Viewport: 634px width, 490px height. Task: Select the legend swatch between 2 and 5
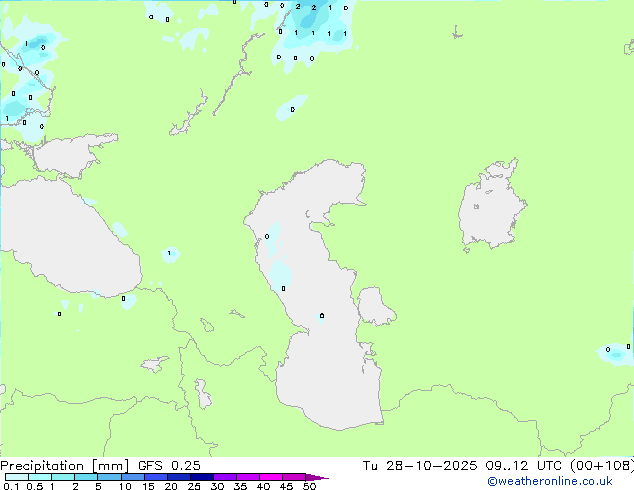pyautogui.click(x=86, y=477)
